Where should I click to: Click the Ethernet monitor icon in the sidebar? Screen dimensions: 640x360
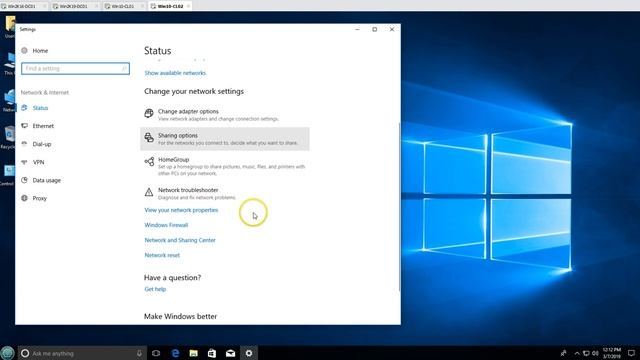pos(24,126)
